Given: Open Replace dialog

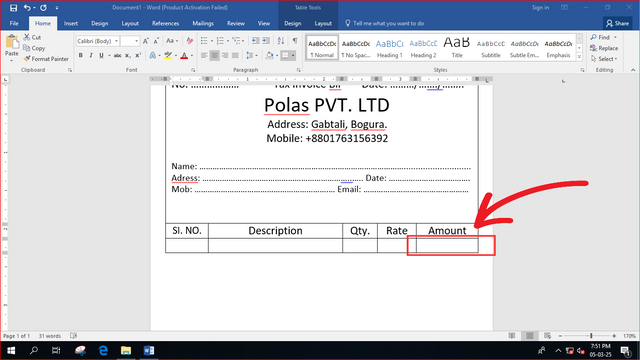Looking at the screenshot, I should pos(604,48).
